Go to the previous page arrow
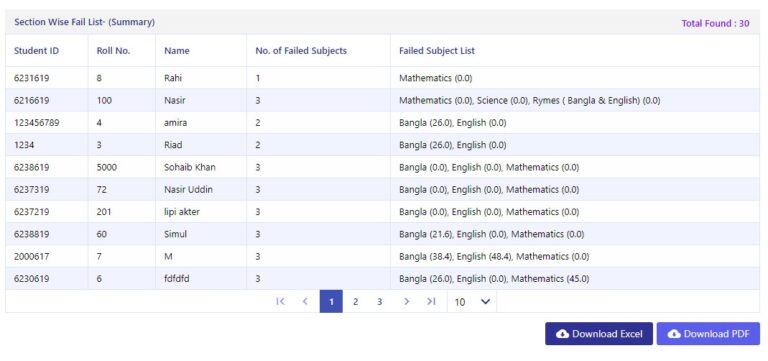The height and width of the screenshot is (361, 768). [305, 302]
